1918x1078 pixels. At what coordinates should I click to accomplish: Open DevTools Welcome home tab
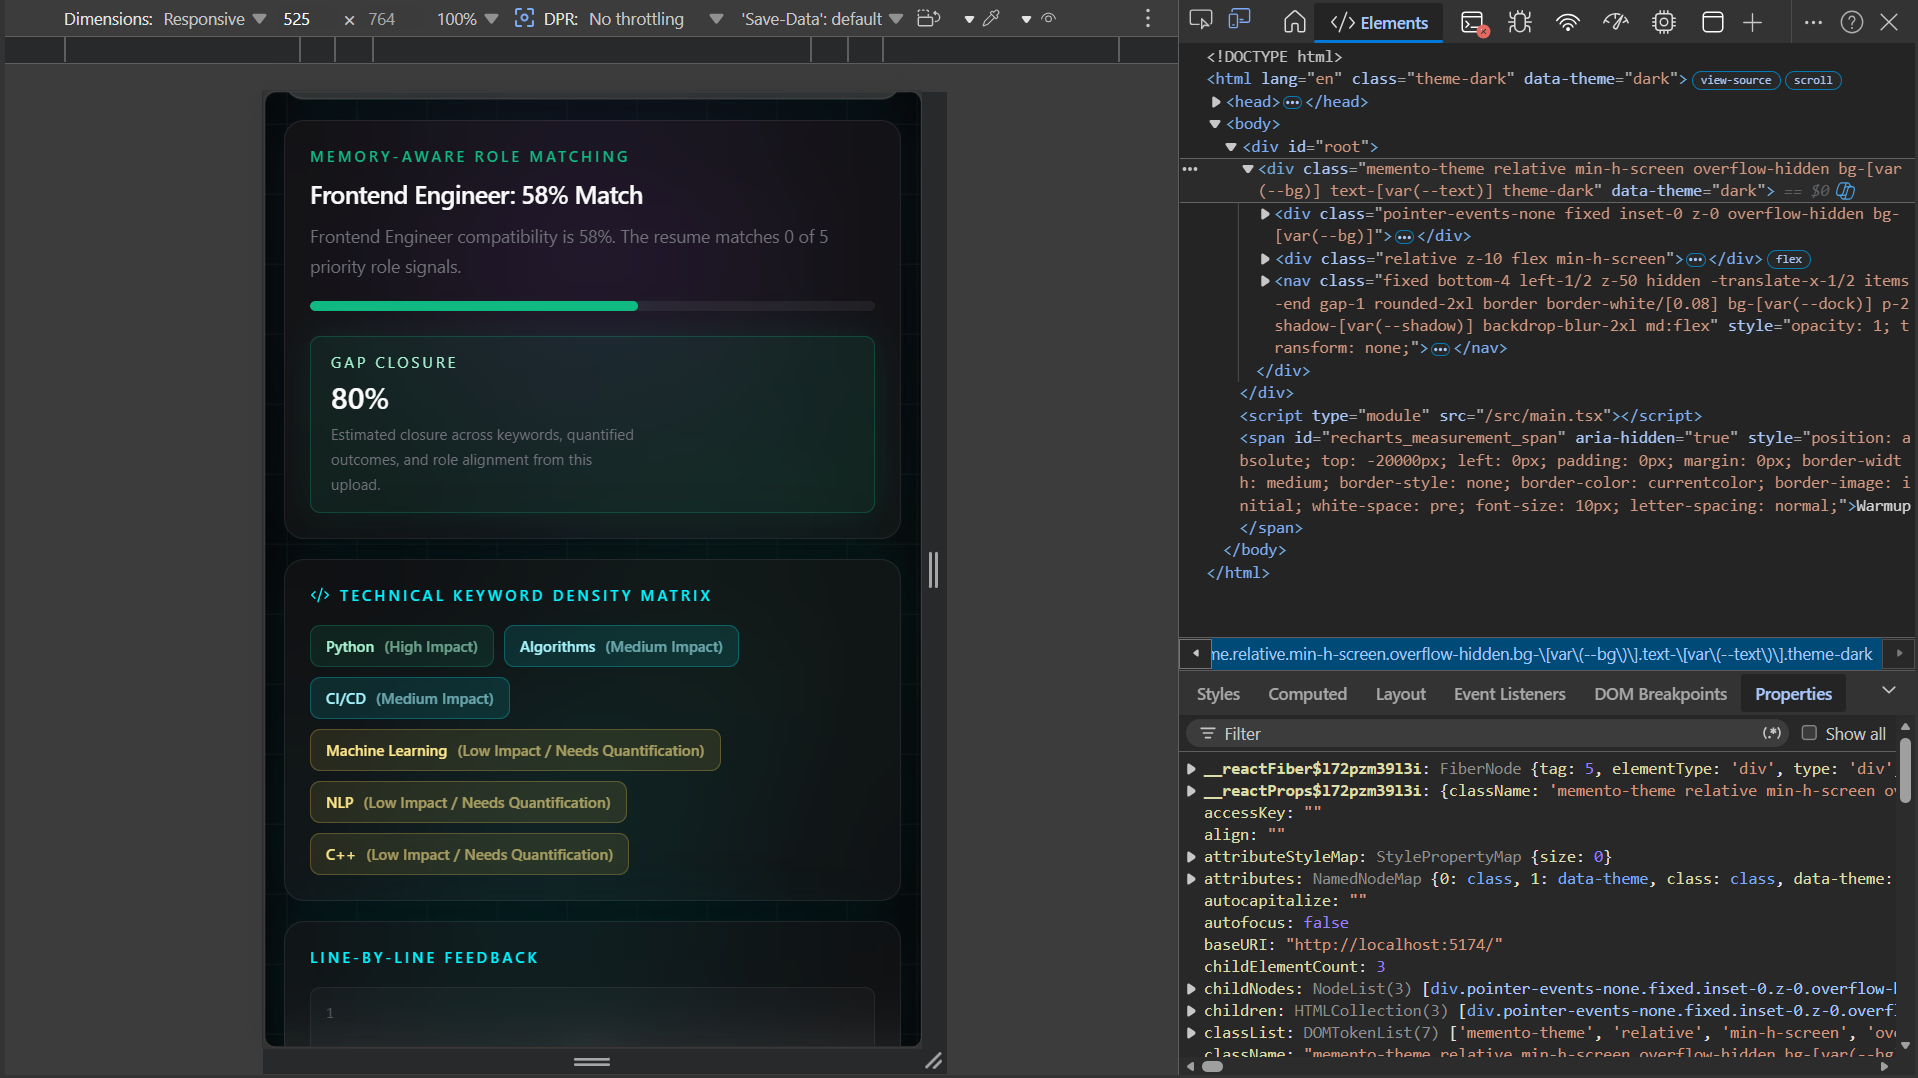tap(1294, 22)
